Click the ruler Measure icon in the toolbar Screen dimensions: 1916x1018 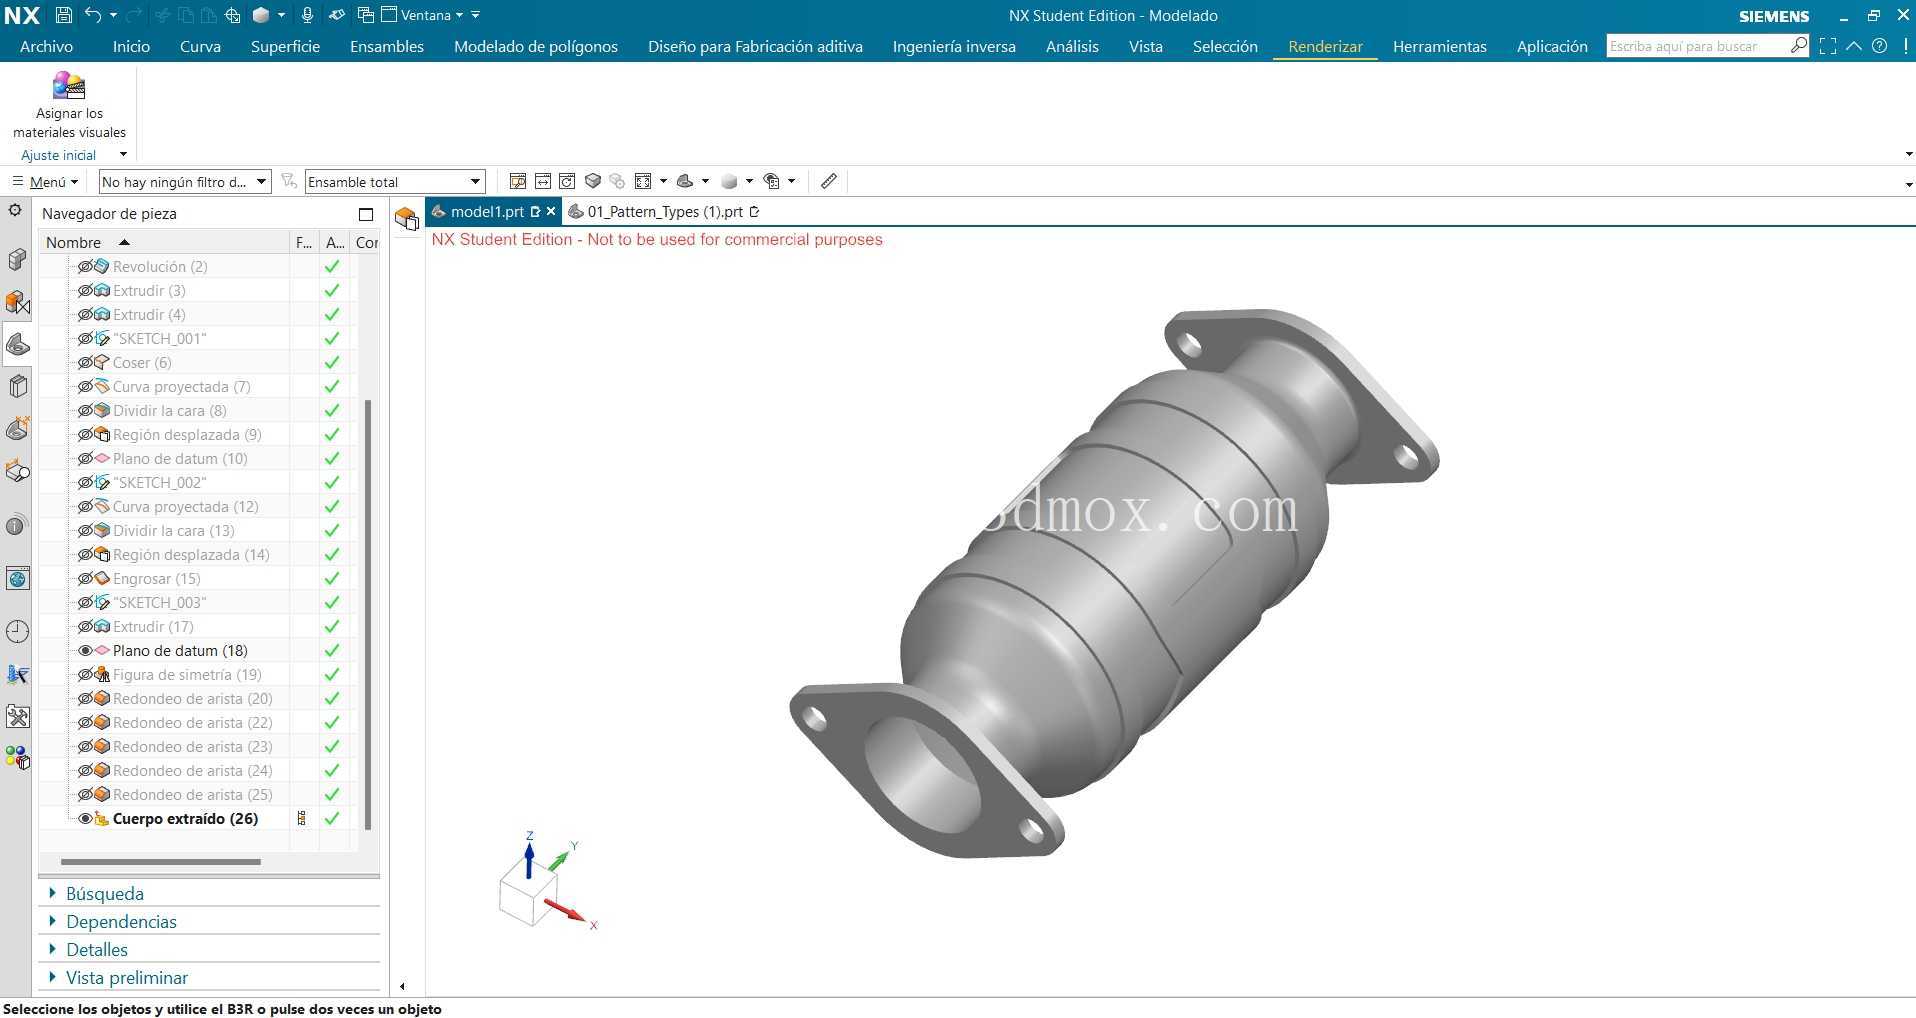point(829,181)
